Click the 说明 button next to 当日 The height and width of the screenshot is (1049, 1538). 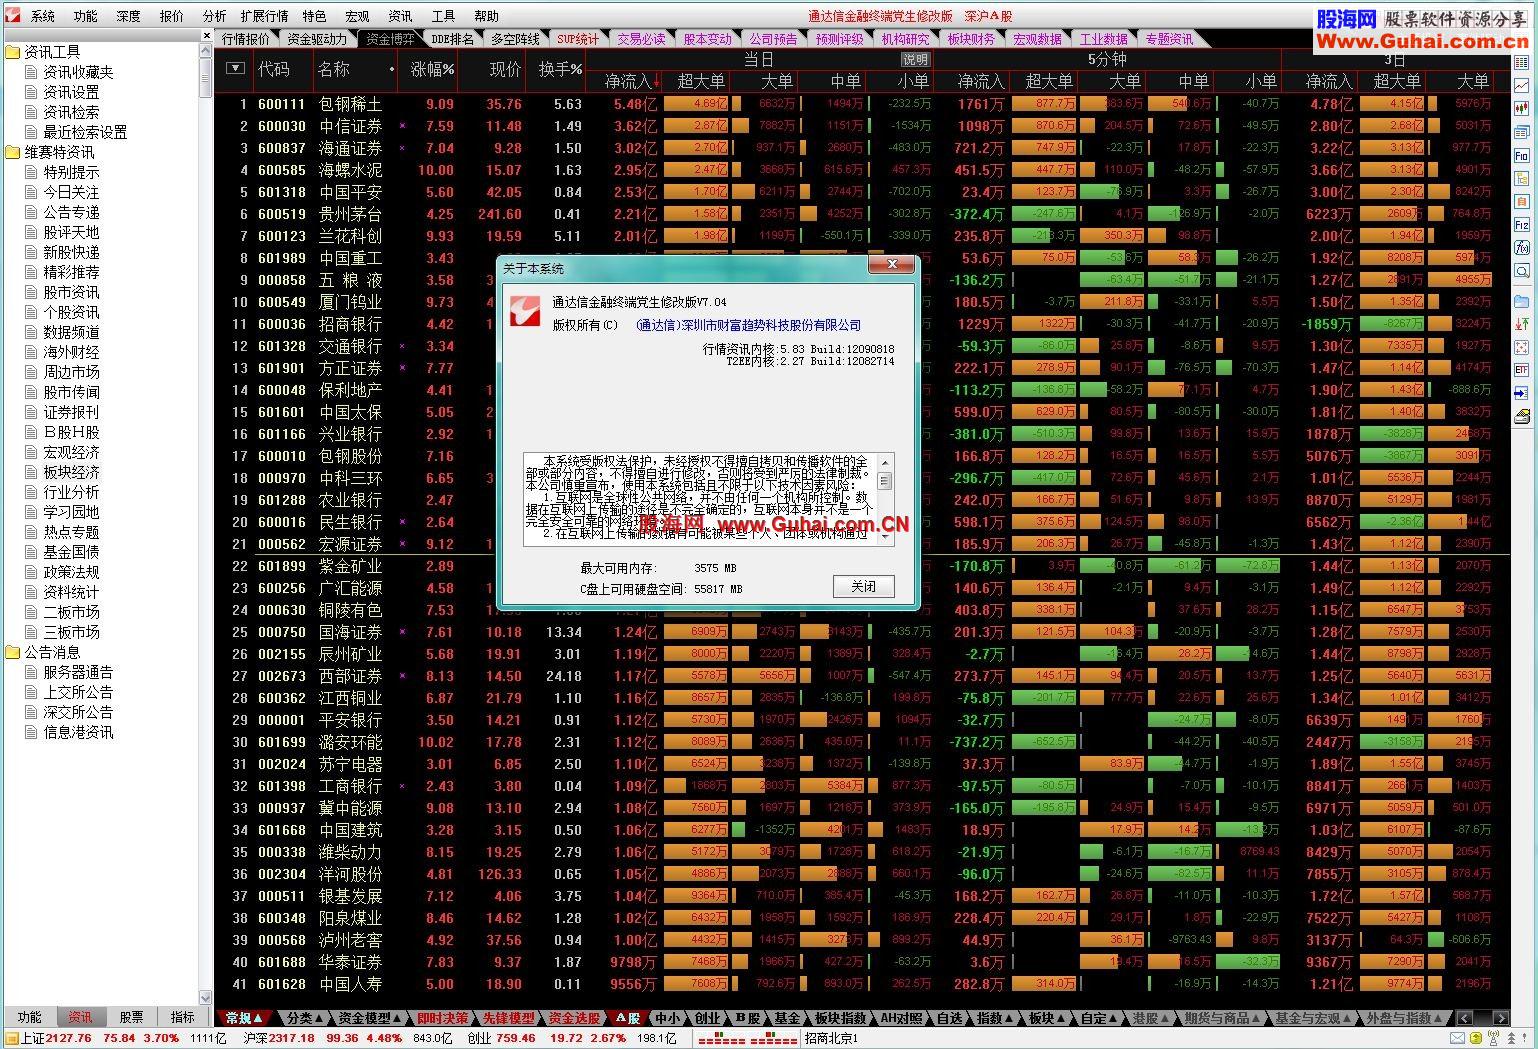(915, 59)
